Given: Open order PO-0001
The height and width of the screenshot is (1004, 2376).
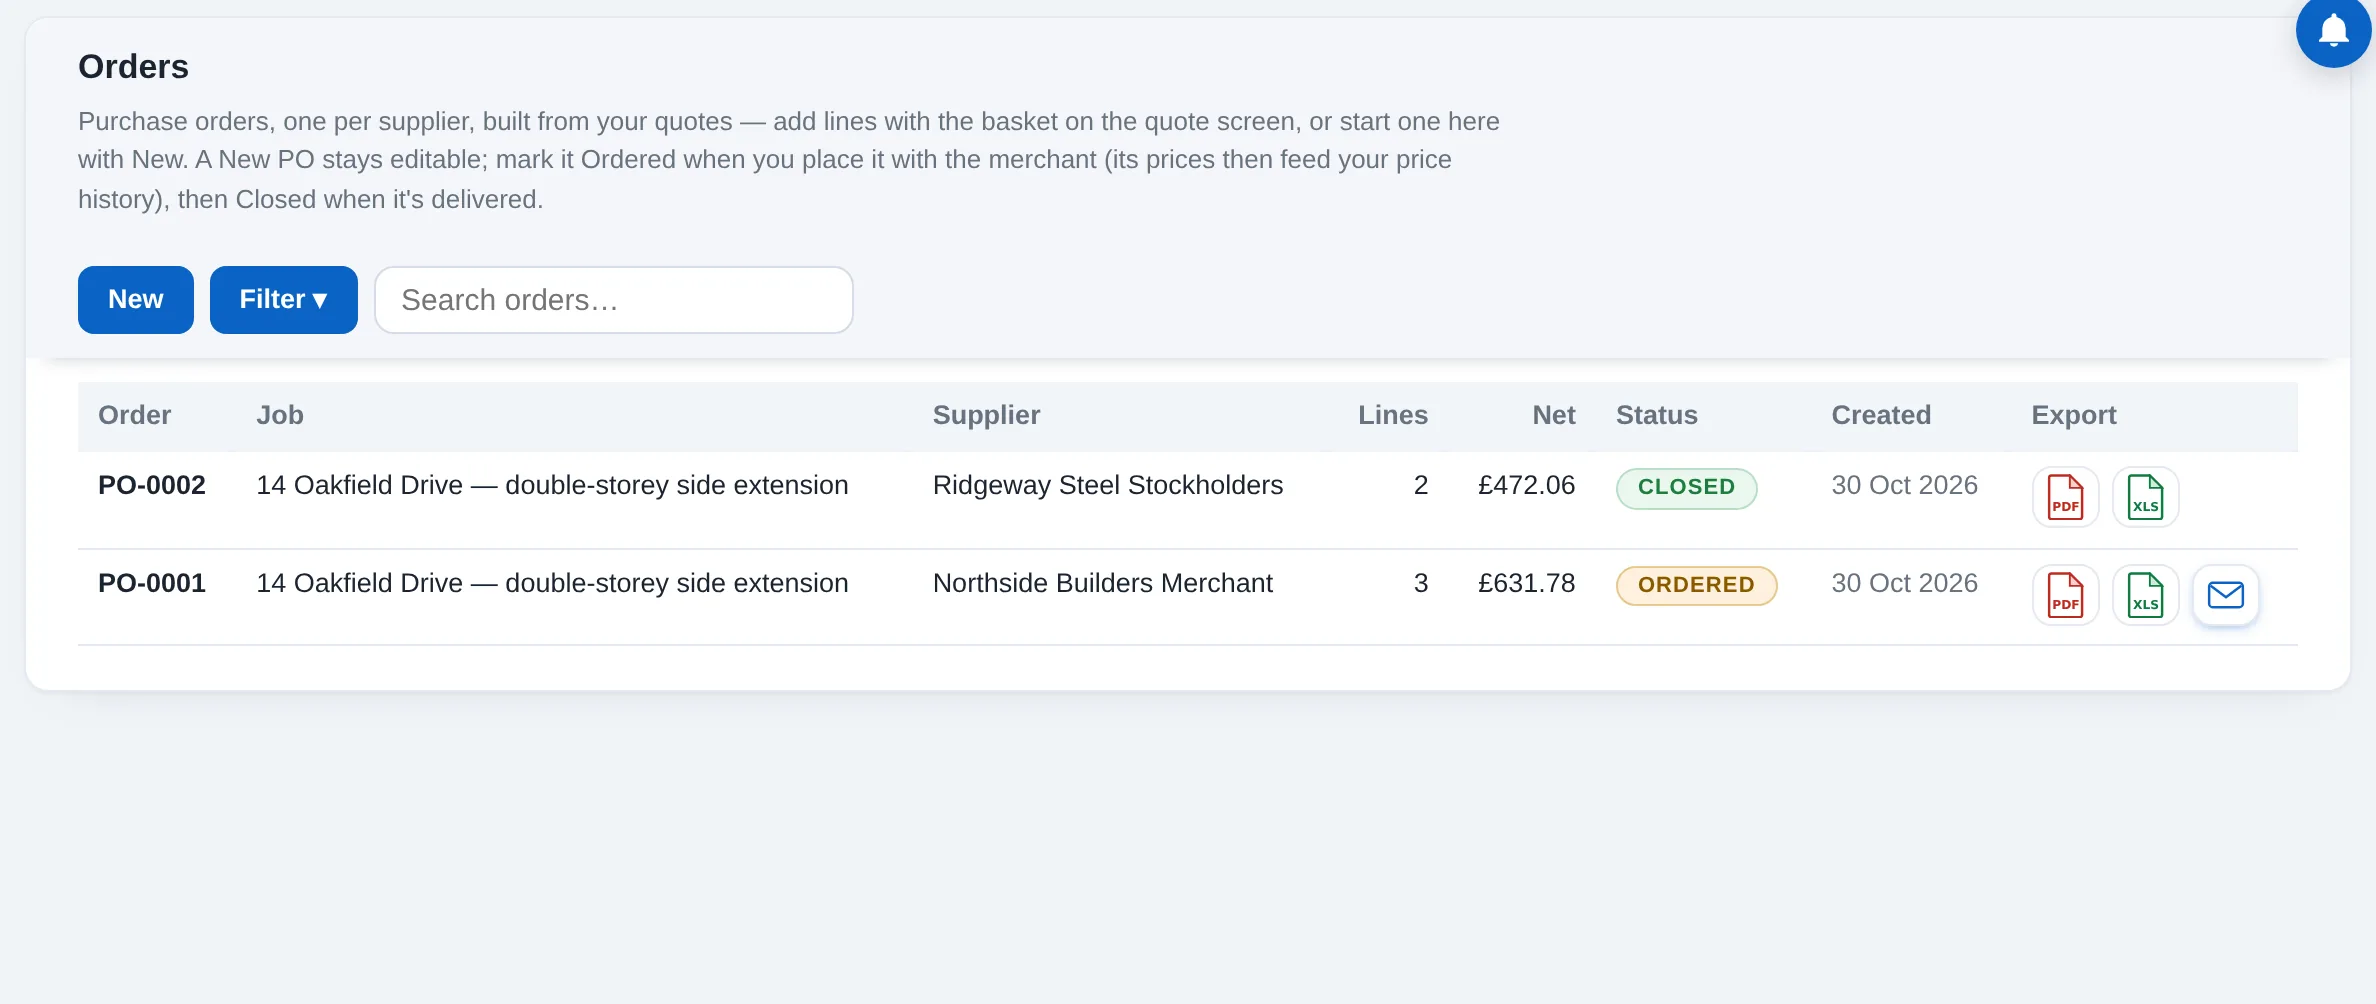Looking at the screenshot, I should click(152, 583).
